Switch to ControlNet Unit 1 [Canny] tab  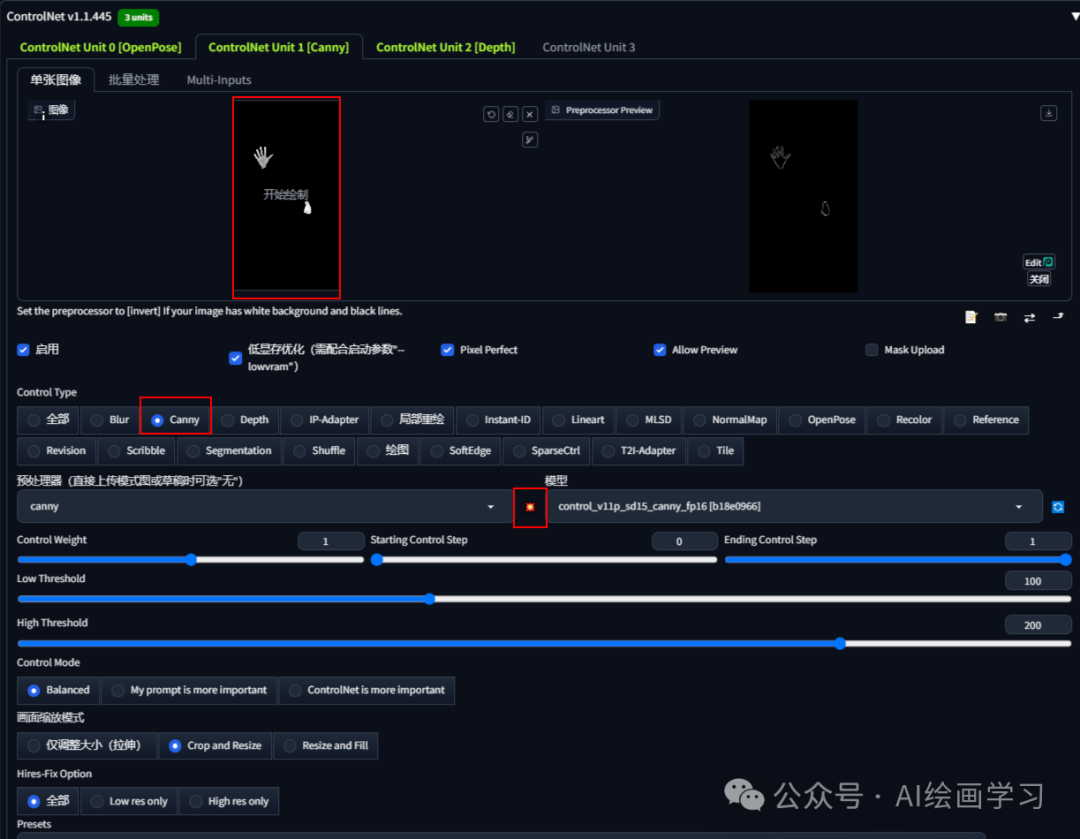[278, 47]
